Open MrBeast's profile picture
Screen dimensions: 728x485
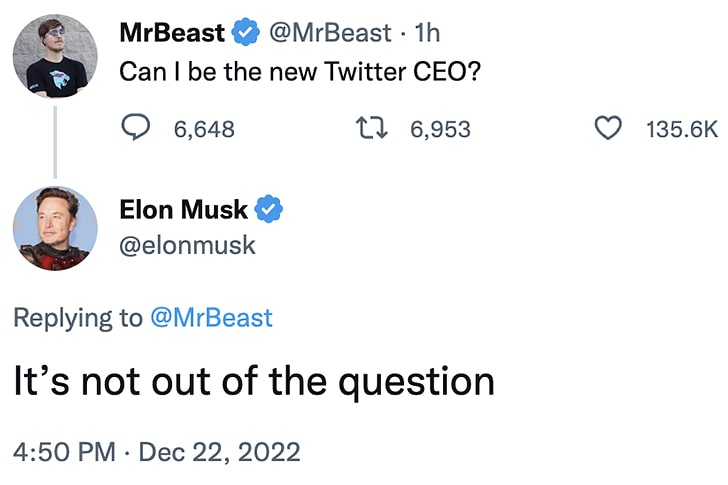[x=55, y=56]
